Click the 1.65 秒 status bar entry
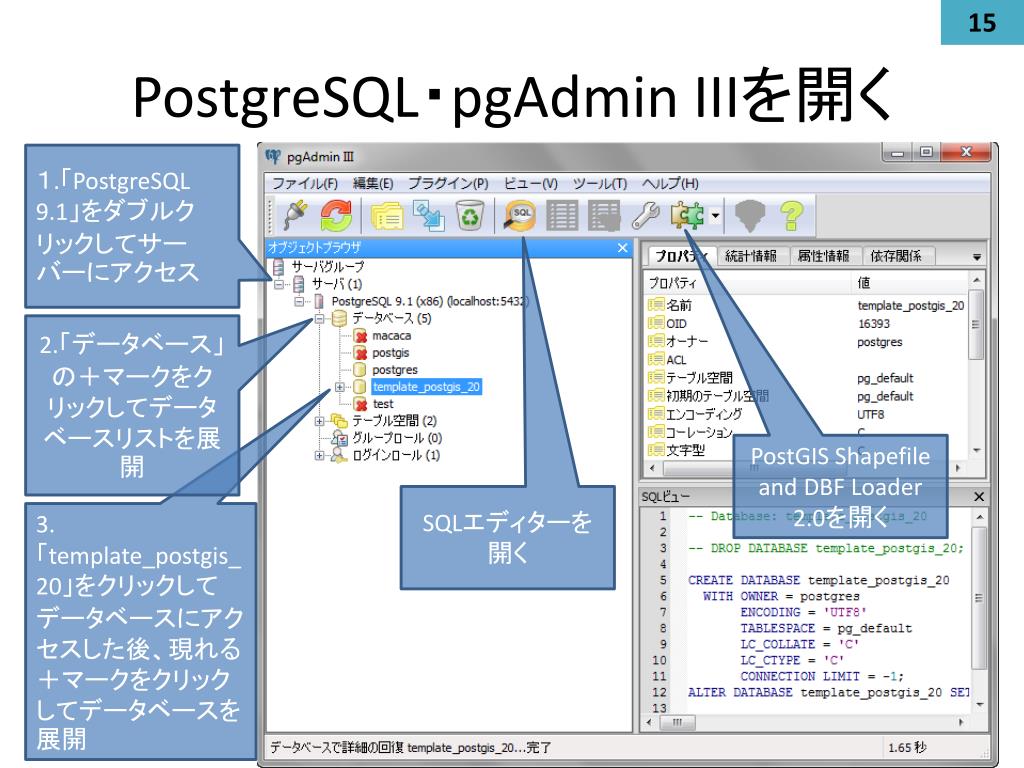1024x768 pixels. point(906,747)
